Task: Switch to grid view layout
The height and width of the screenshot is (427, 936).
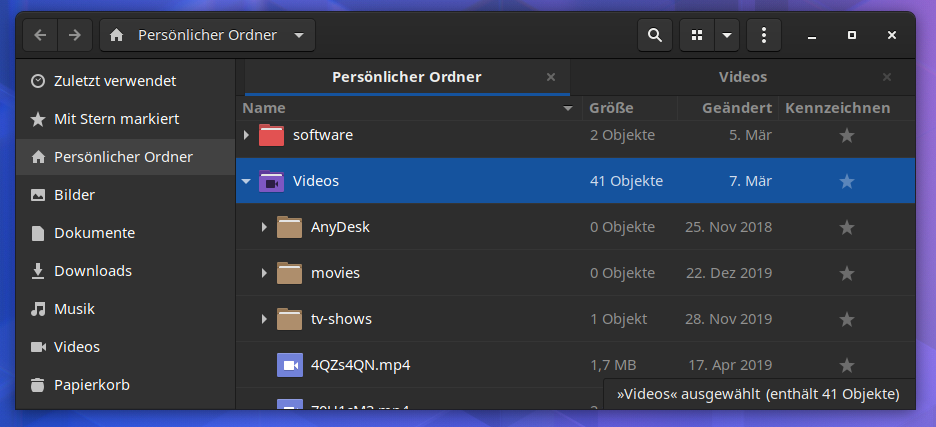Action: (697, 35)
